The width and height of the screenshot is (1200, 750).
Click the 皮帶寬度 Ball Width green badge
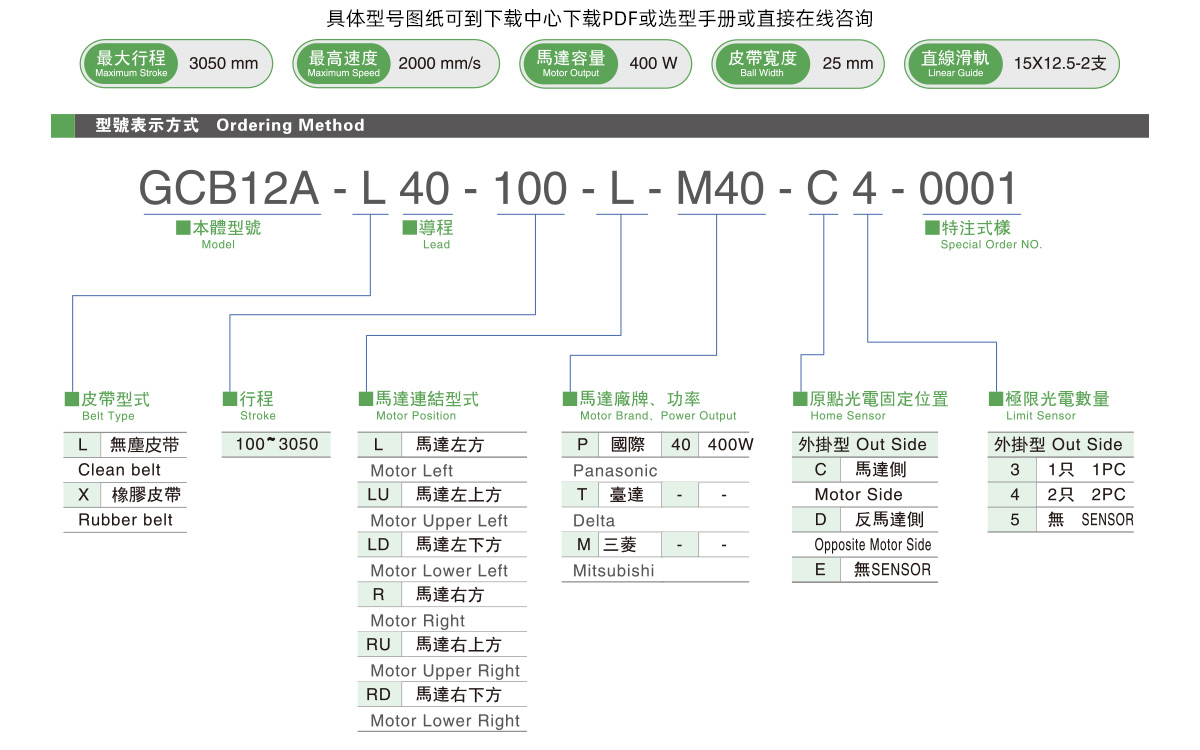[x=761, y=63]
